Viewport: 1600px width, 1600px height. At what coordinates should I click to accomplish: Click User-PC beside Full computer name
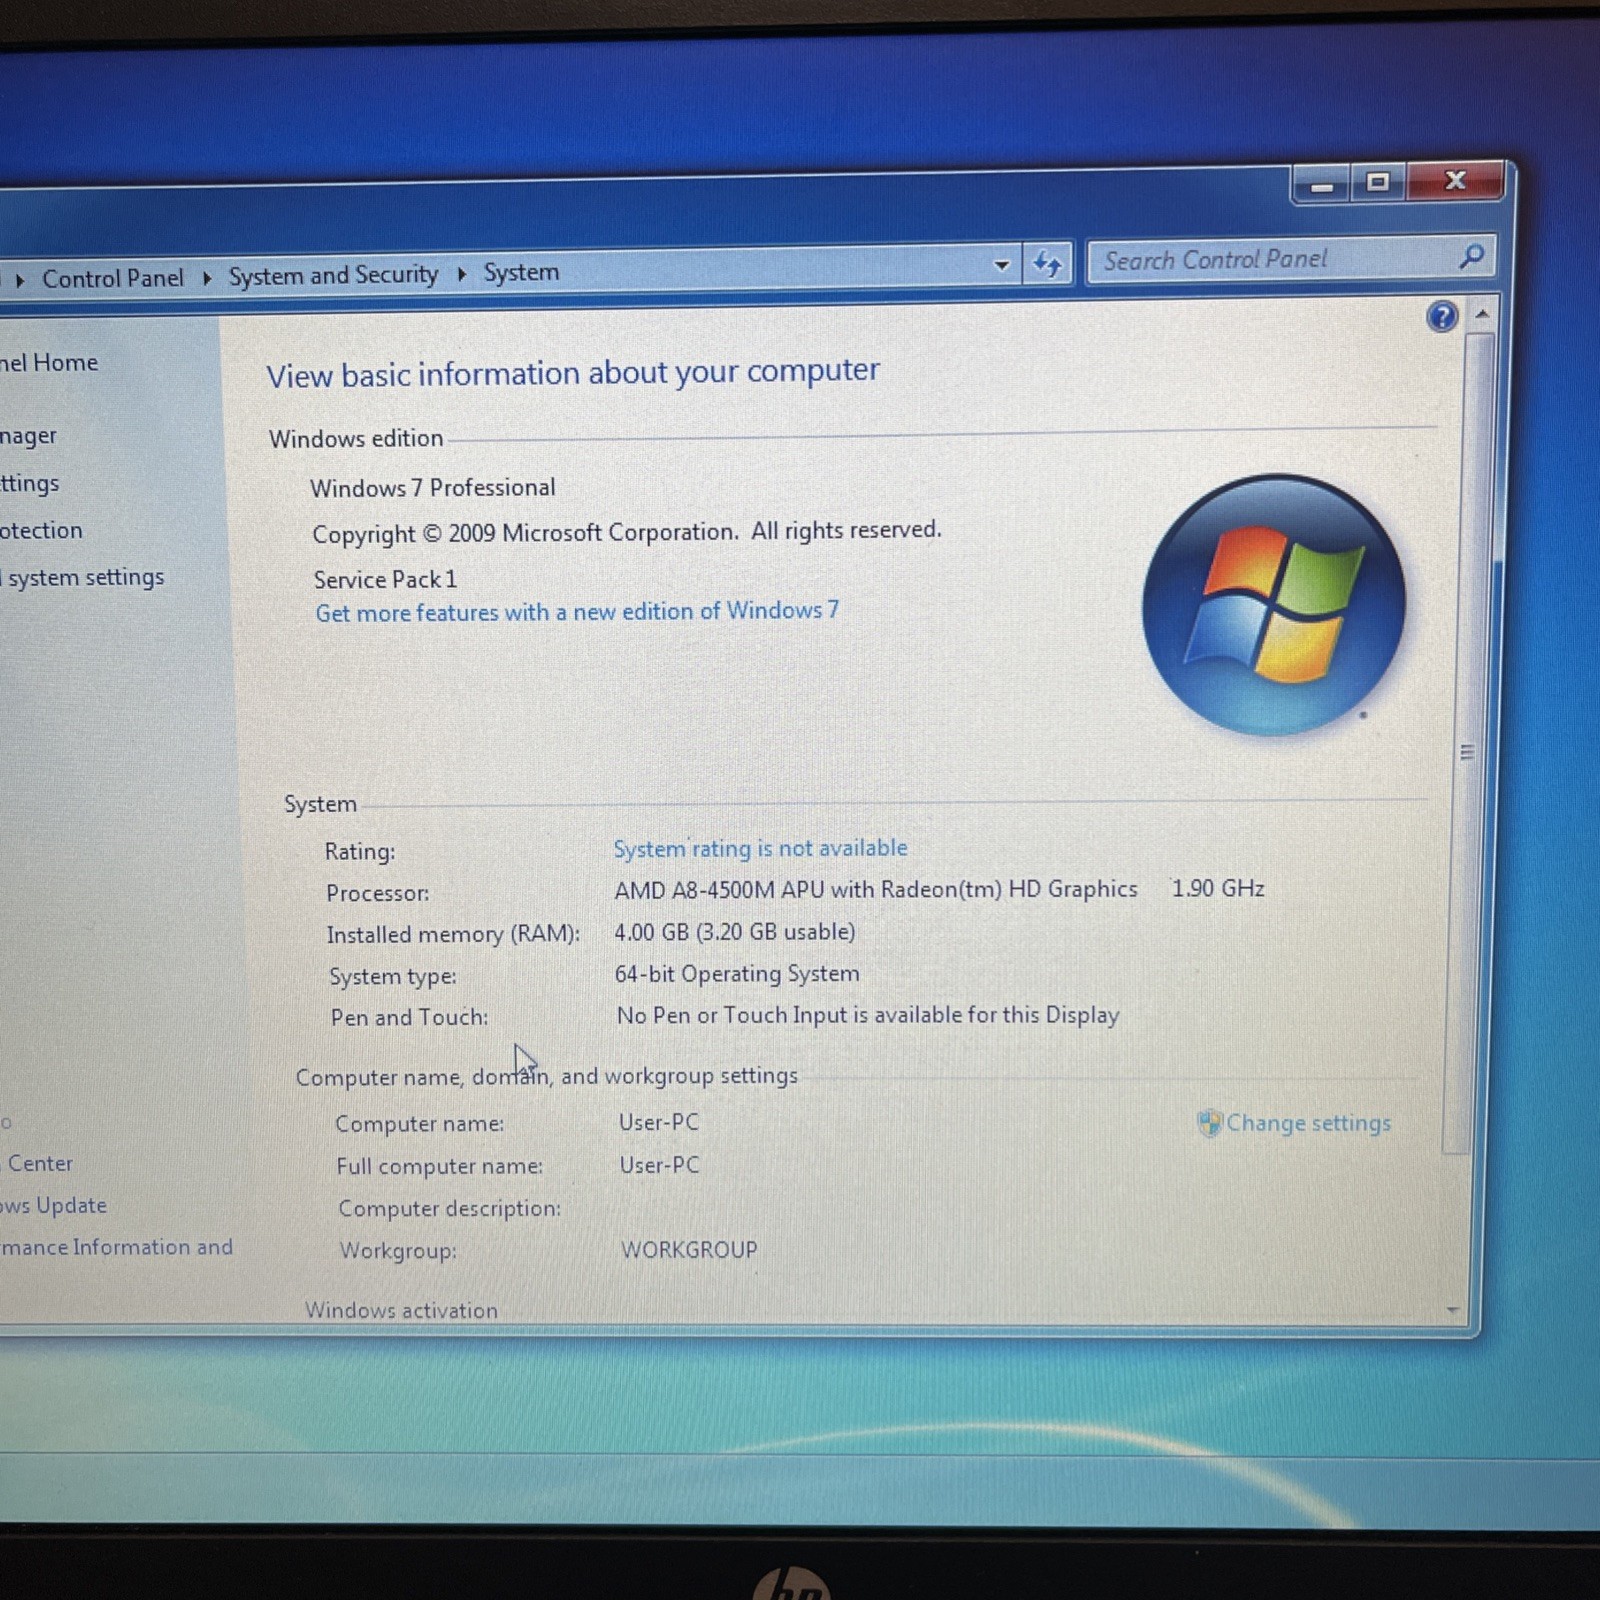659,1165
